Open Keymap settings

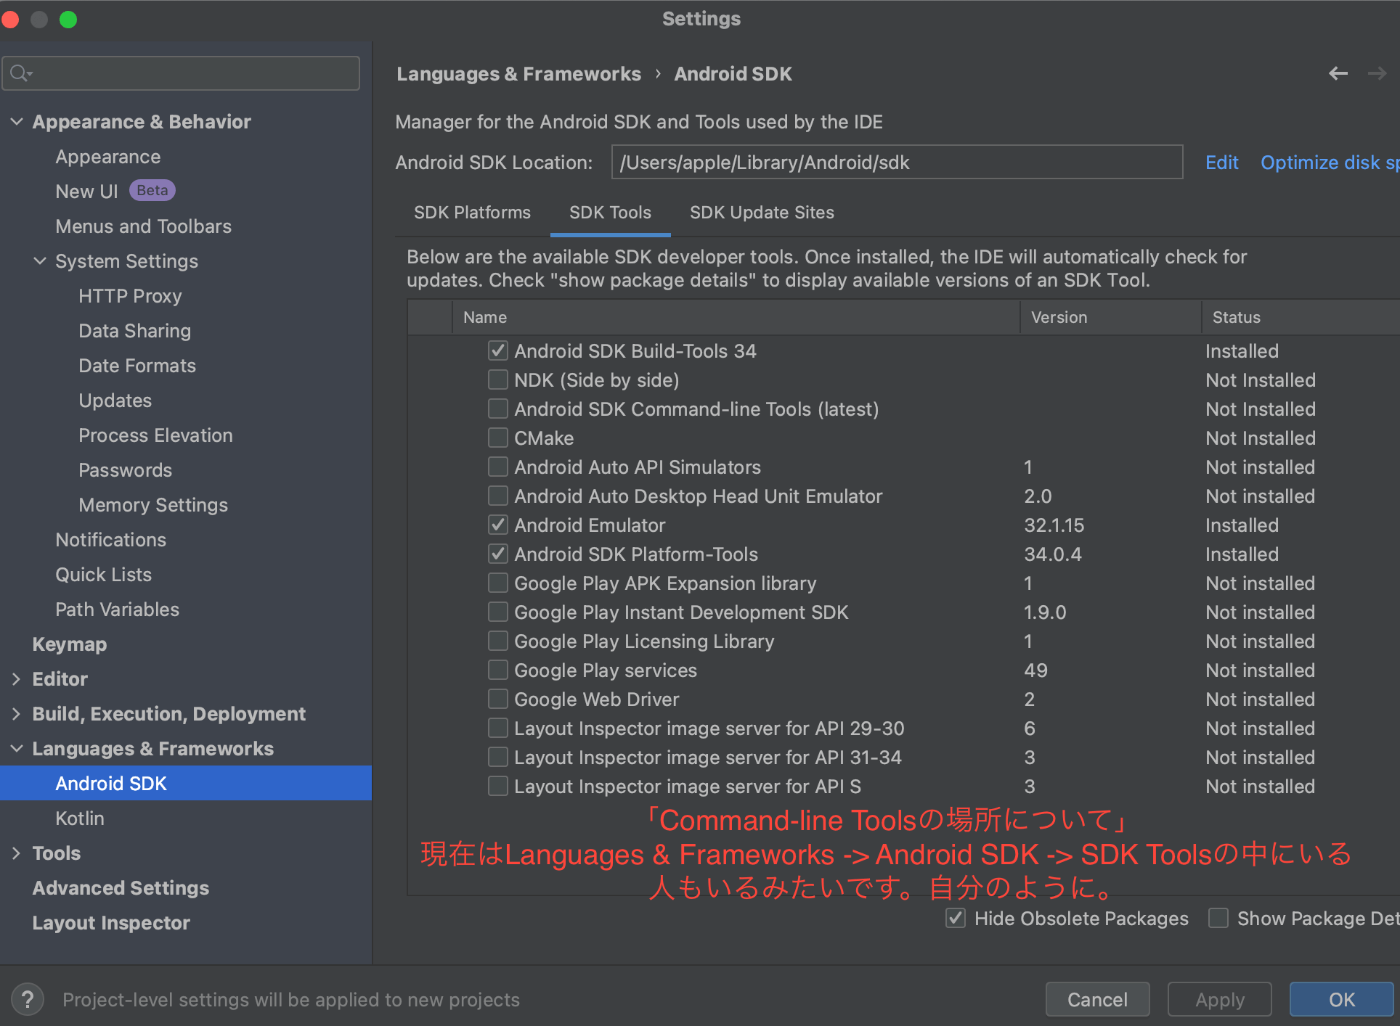(x=69, y=645)
